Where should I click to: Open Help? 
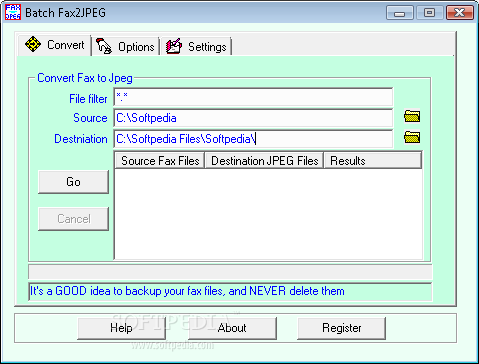121,328
